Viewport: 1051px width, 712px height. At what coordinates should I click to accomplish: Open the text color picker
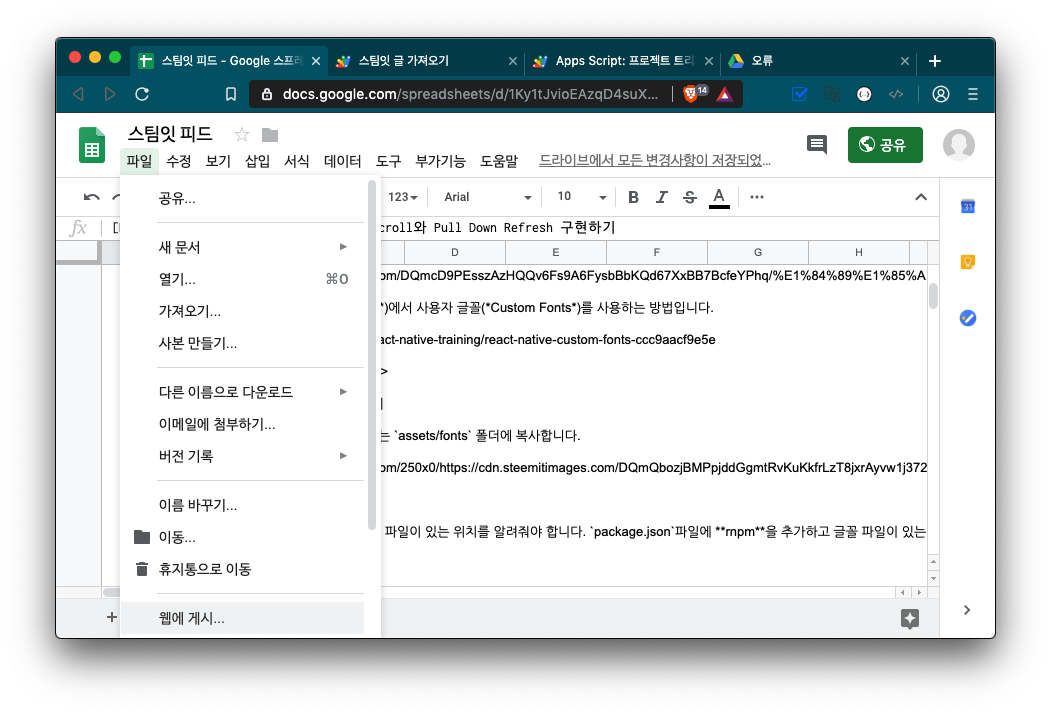pyautogui.click(x=718, y=197)
